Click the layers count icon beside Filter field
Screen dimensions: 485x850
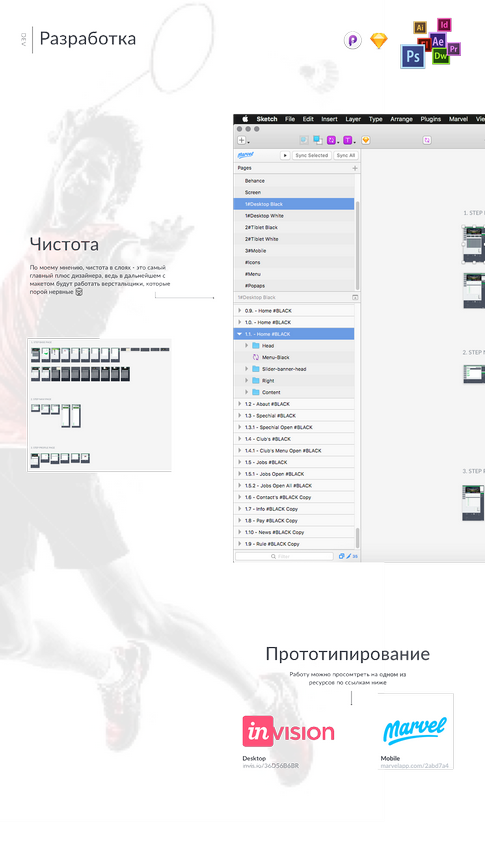[x=341, y=556]
